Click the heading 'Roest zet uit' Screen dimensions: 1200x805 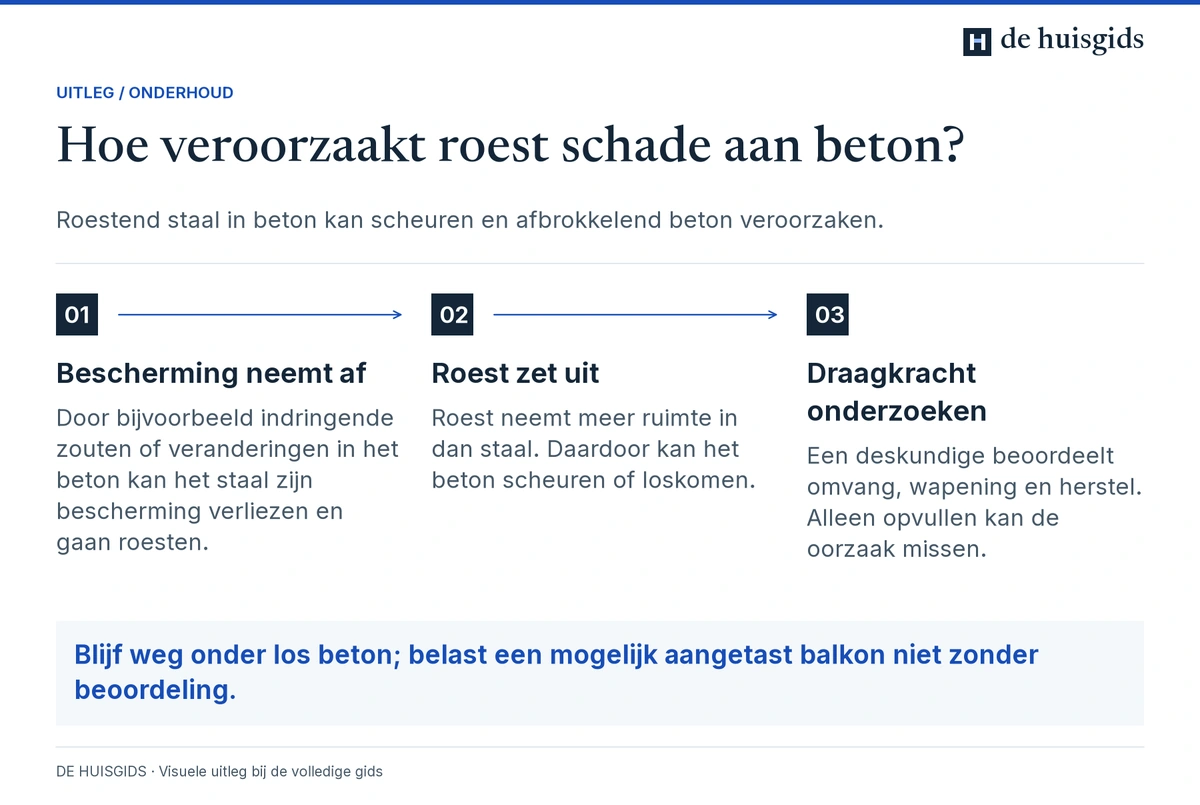(516, 374)
